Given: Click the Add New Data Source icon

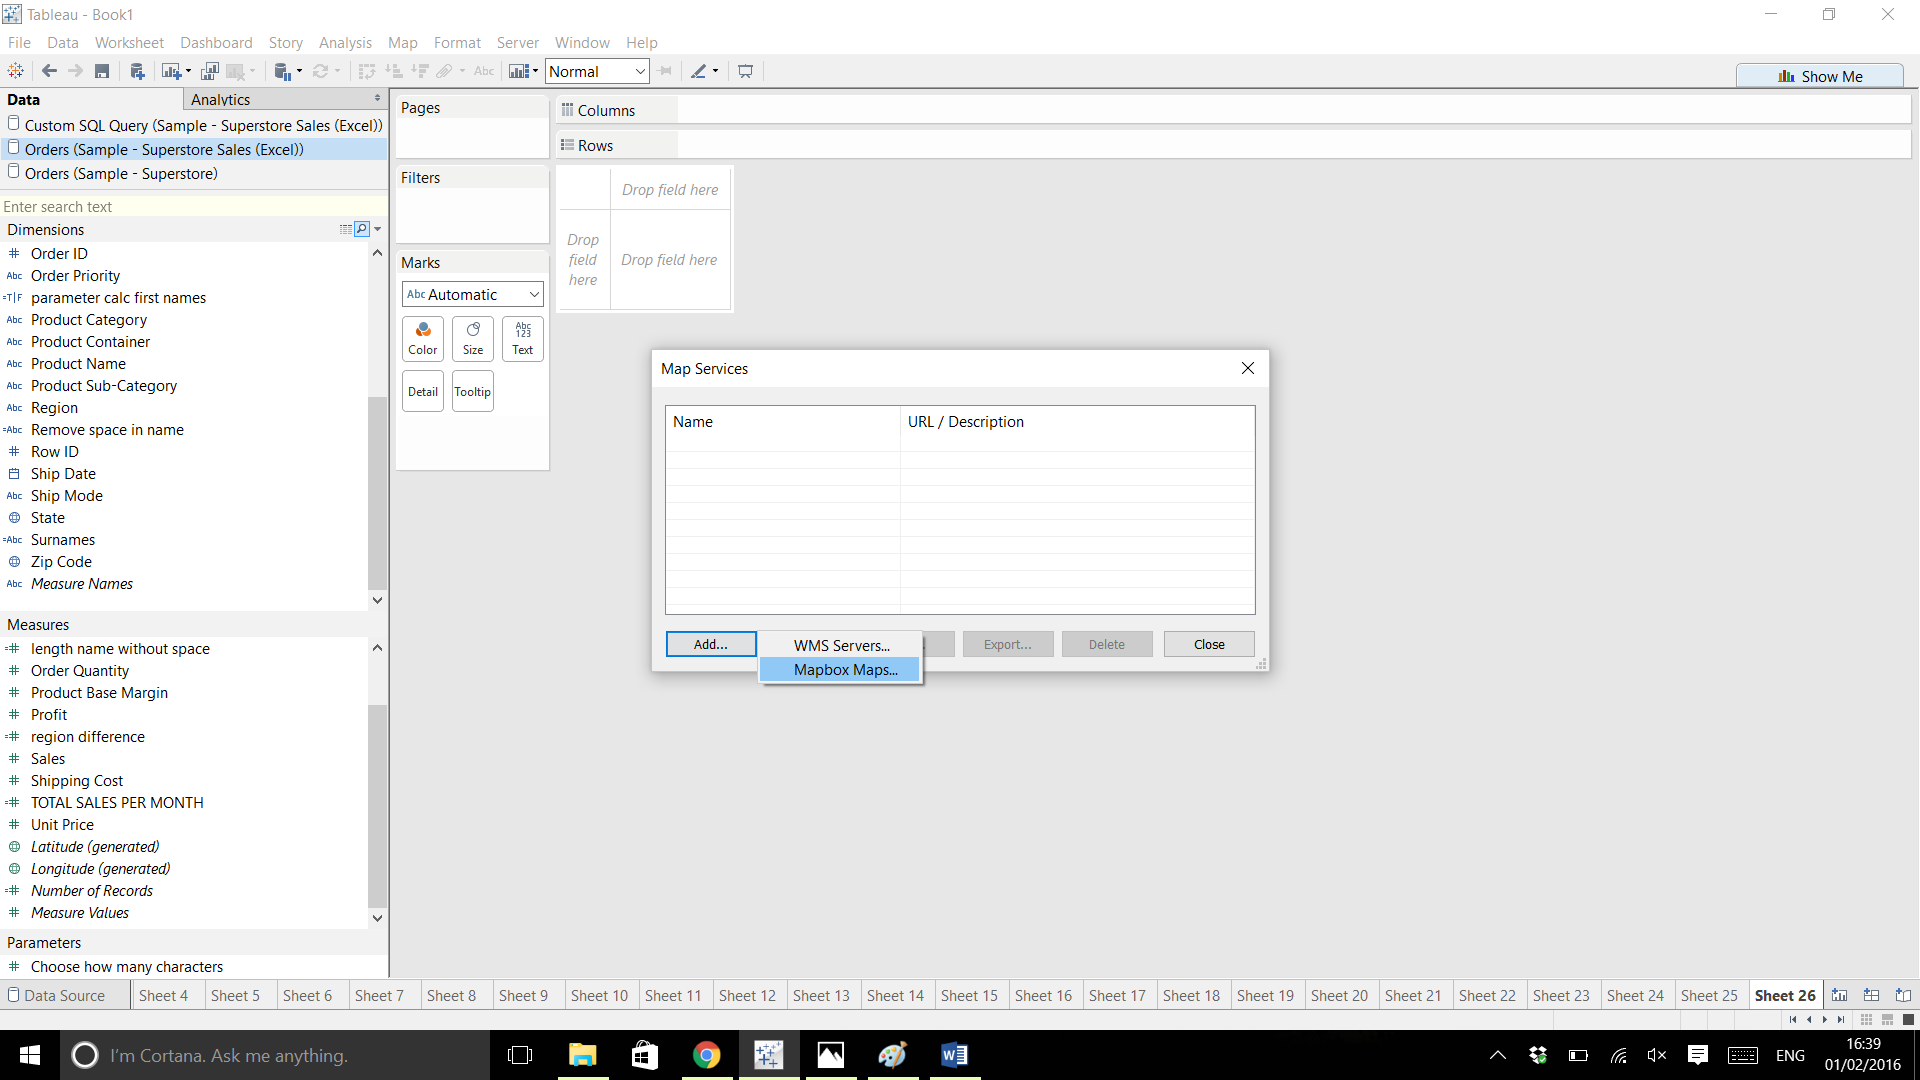Looking at the screenshot, I should [x=137, y=71].
